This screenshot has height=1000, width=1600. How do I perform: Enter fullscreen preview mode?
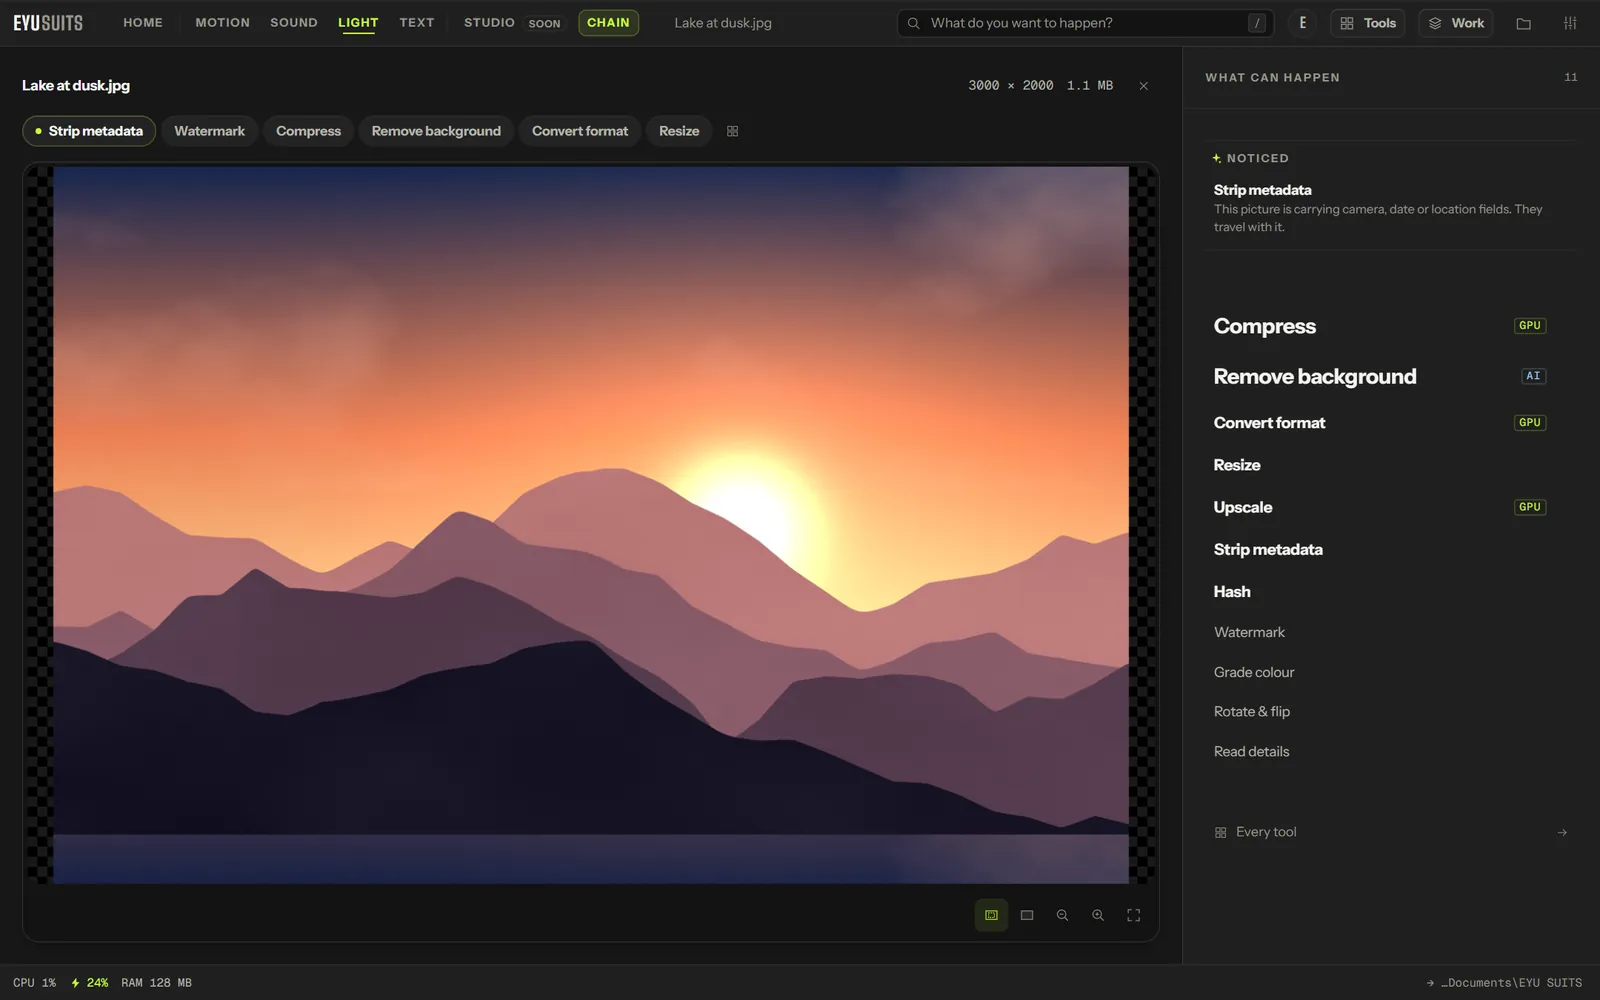1133,915
